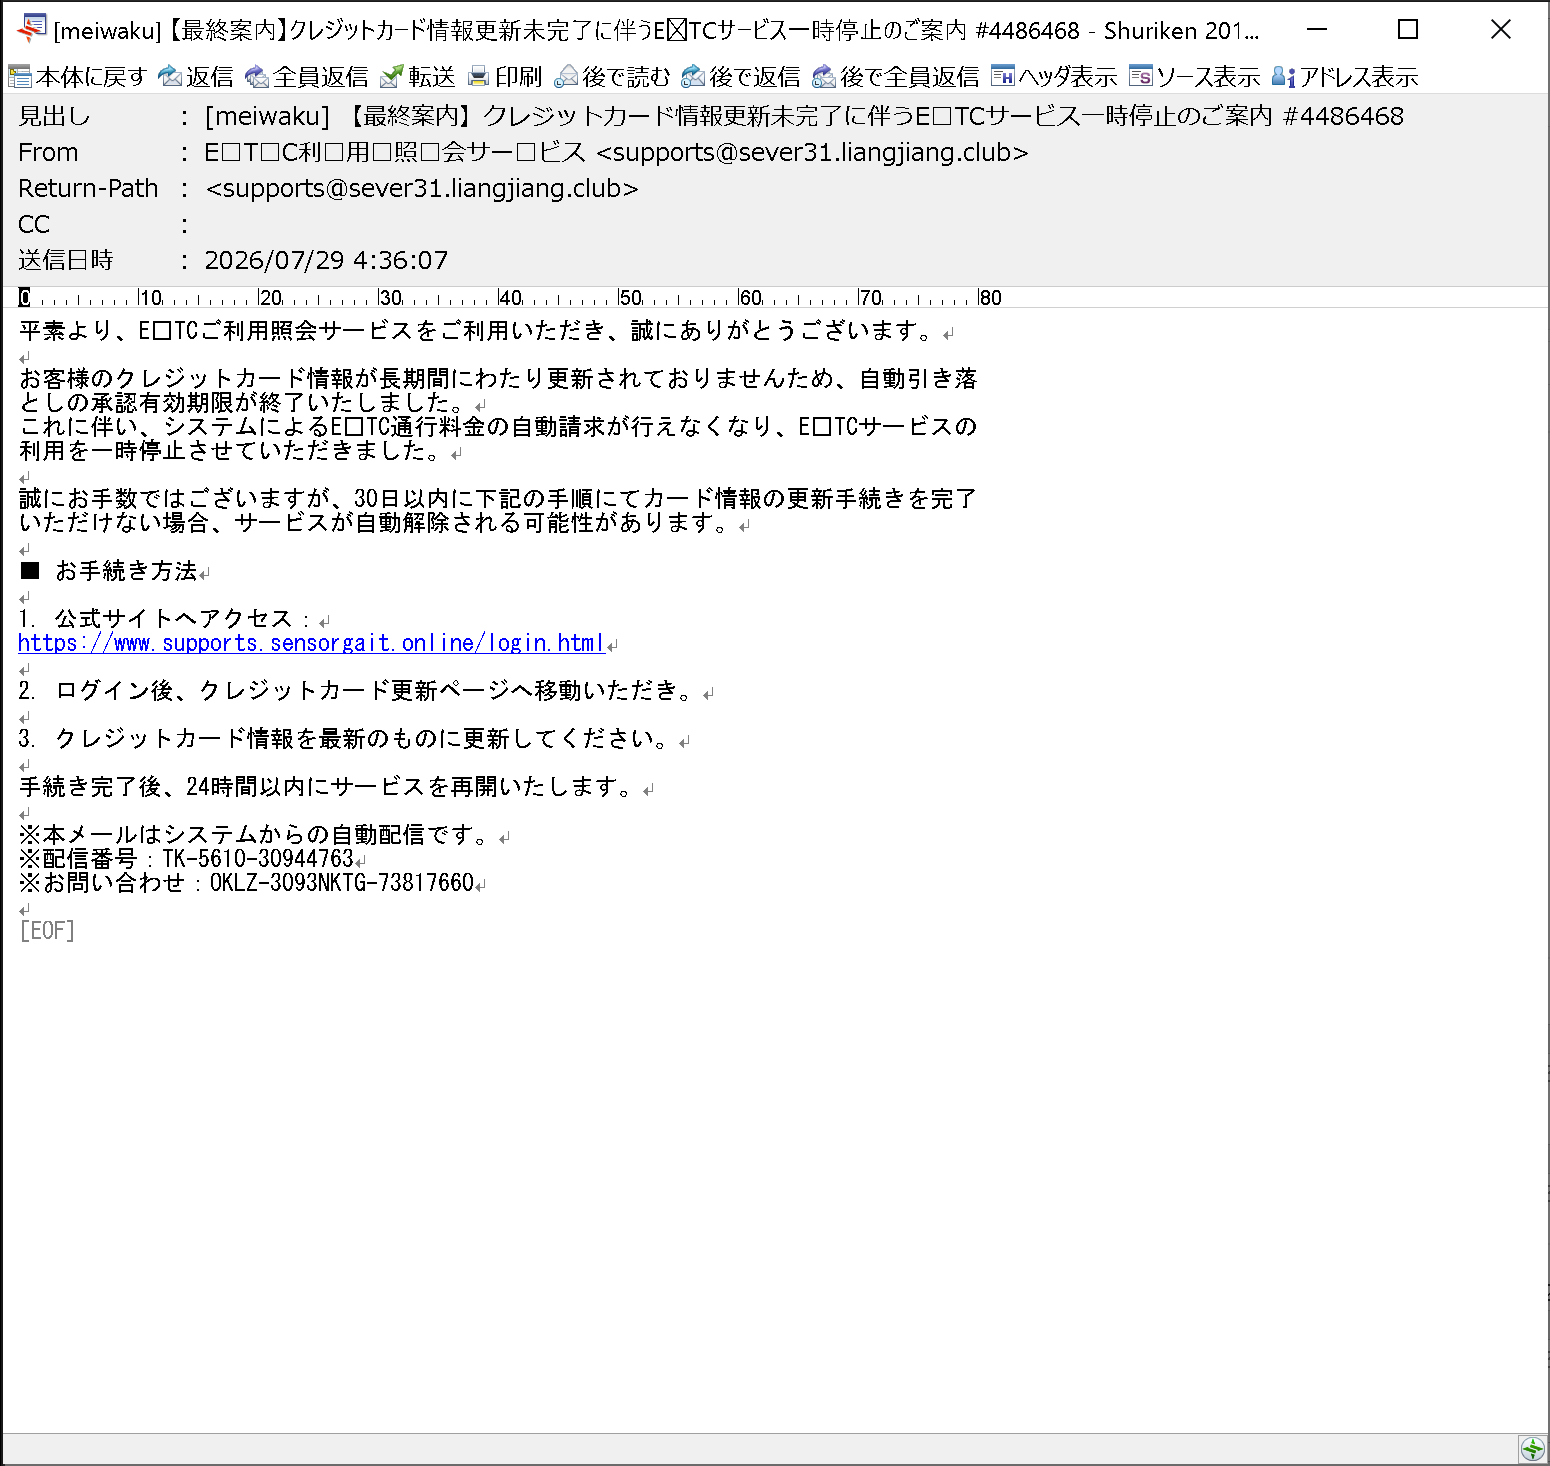Screen dimensions: 1550x1466
Task: Click the ruler mark labeled 40
Action: point(510,298)
